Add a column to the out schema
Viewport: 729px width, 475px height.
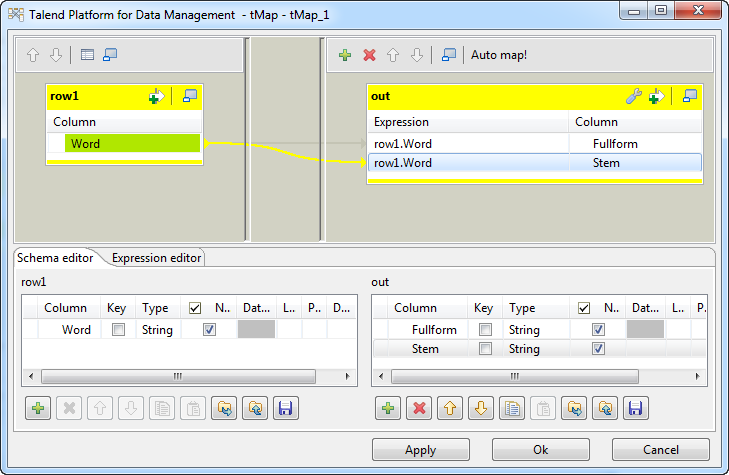[387, 408]
